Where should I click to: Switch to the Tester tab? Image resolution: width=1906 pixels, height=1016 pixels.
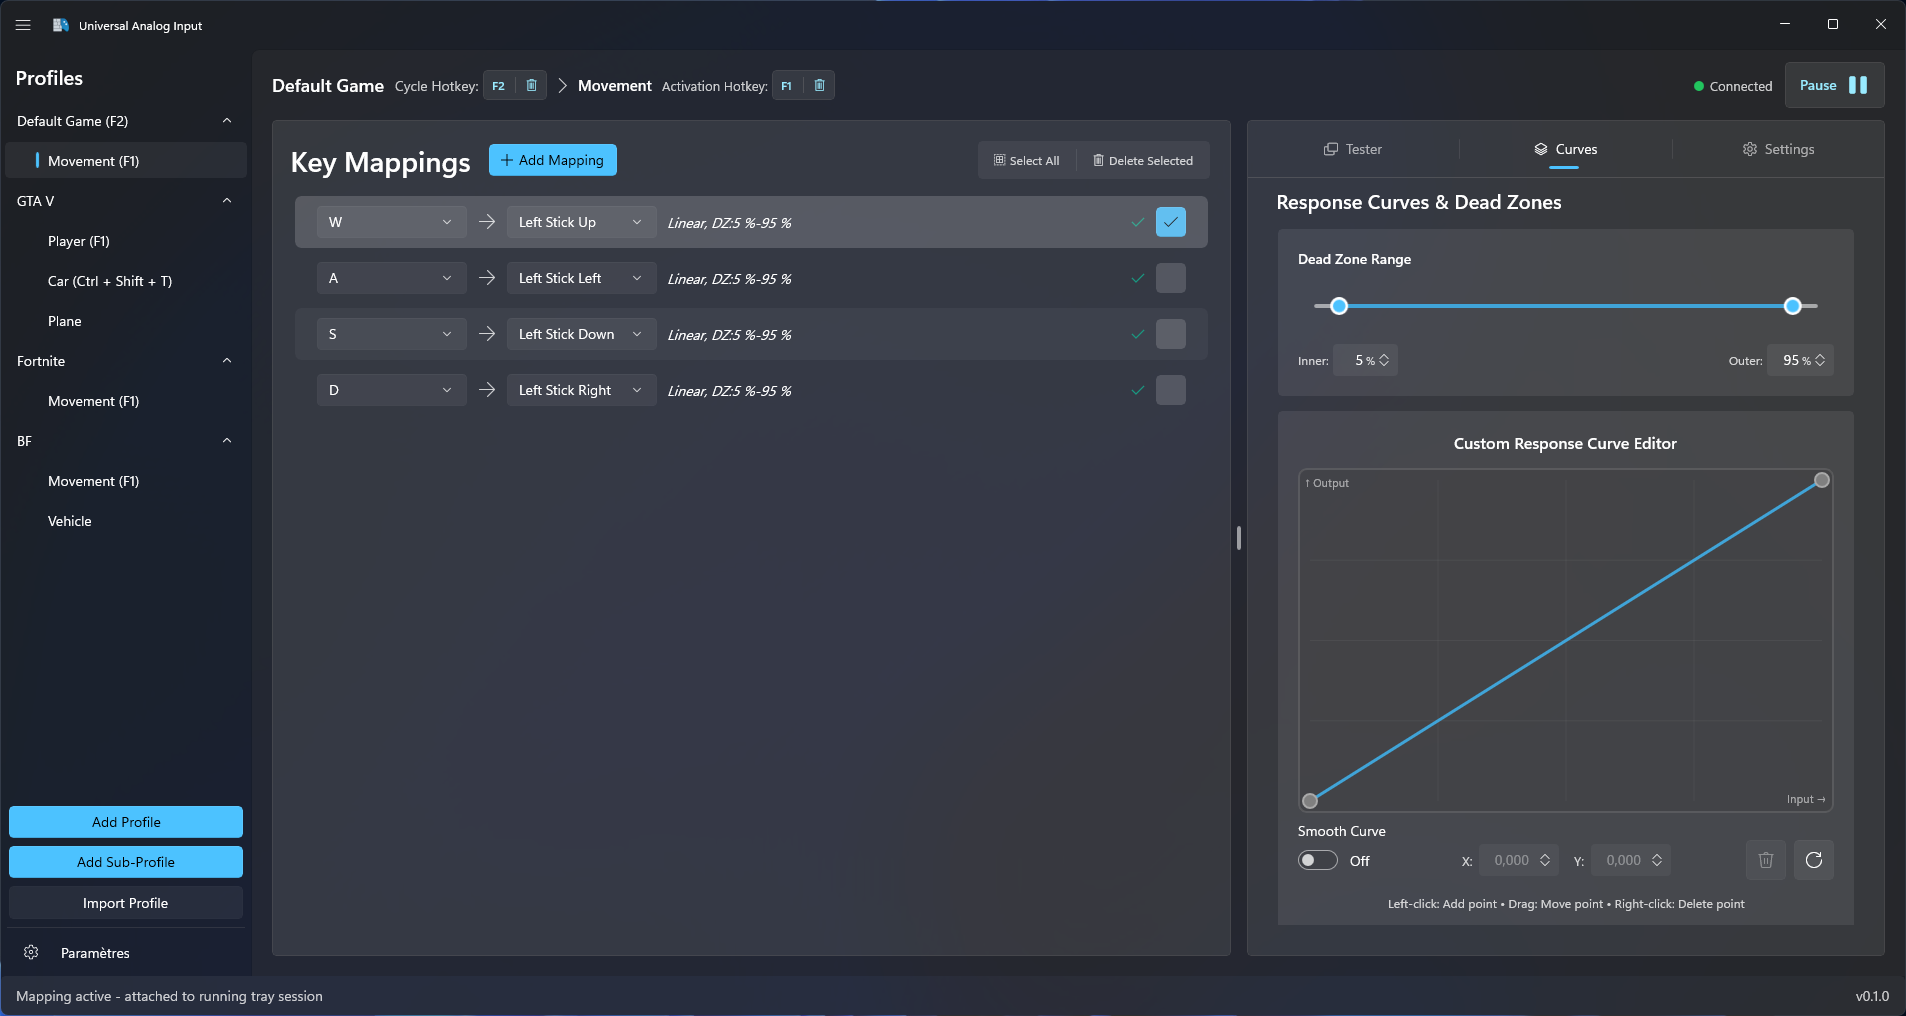click(1353, 149)
